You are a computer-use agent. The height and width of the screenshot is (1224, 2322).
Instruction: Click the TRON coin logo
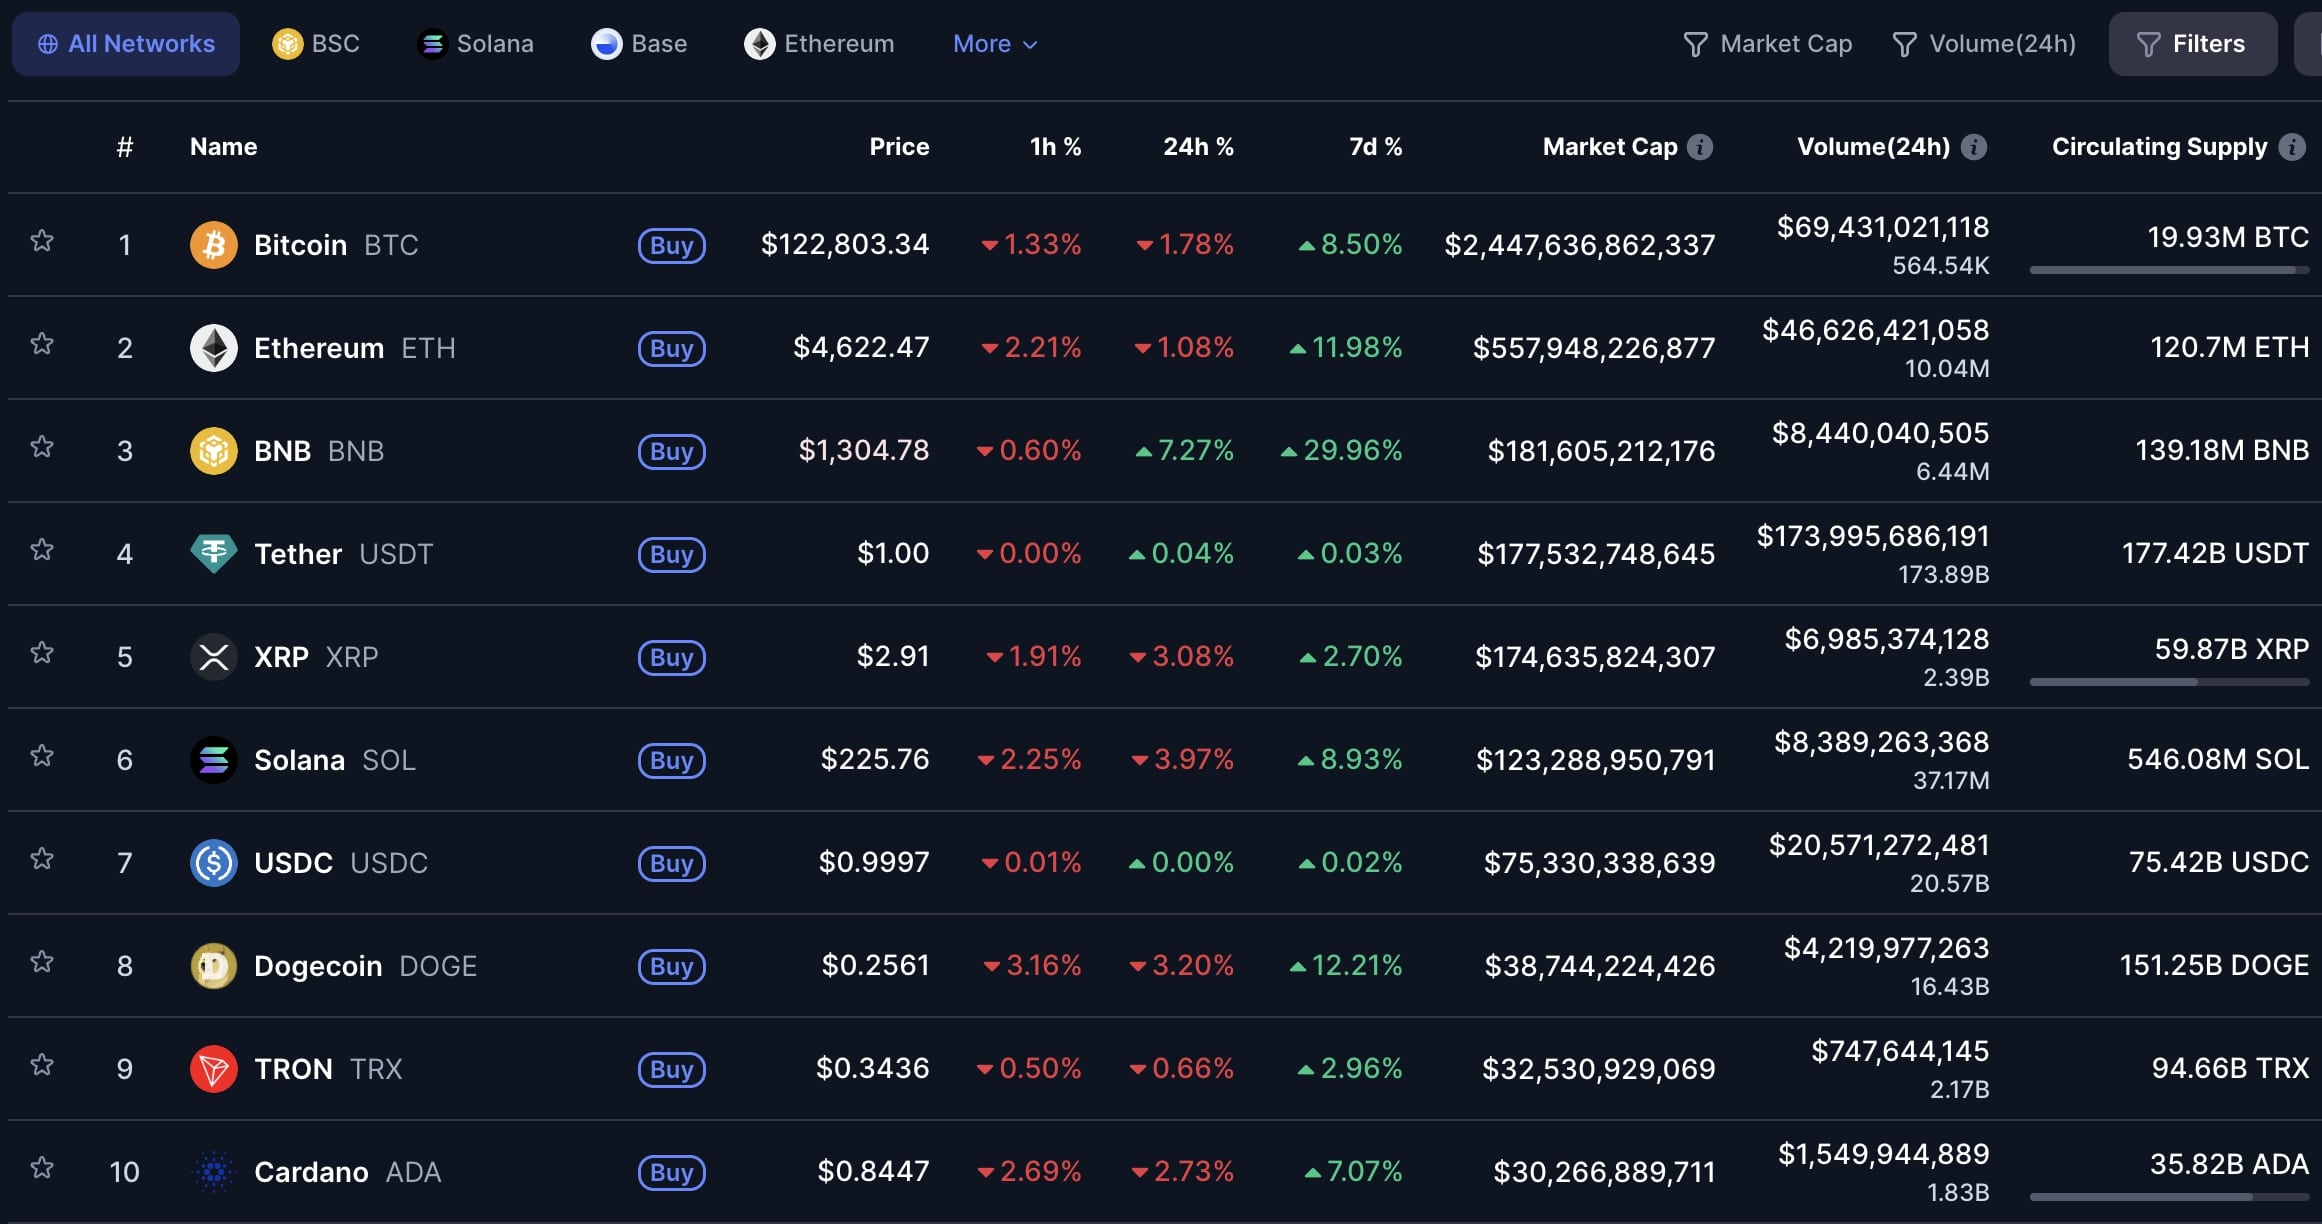[x=214, y=1069]
